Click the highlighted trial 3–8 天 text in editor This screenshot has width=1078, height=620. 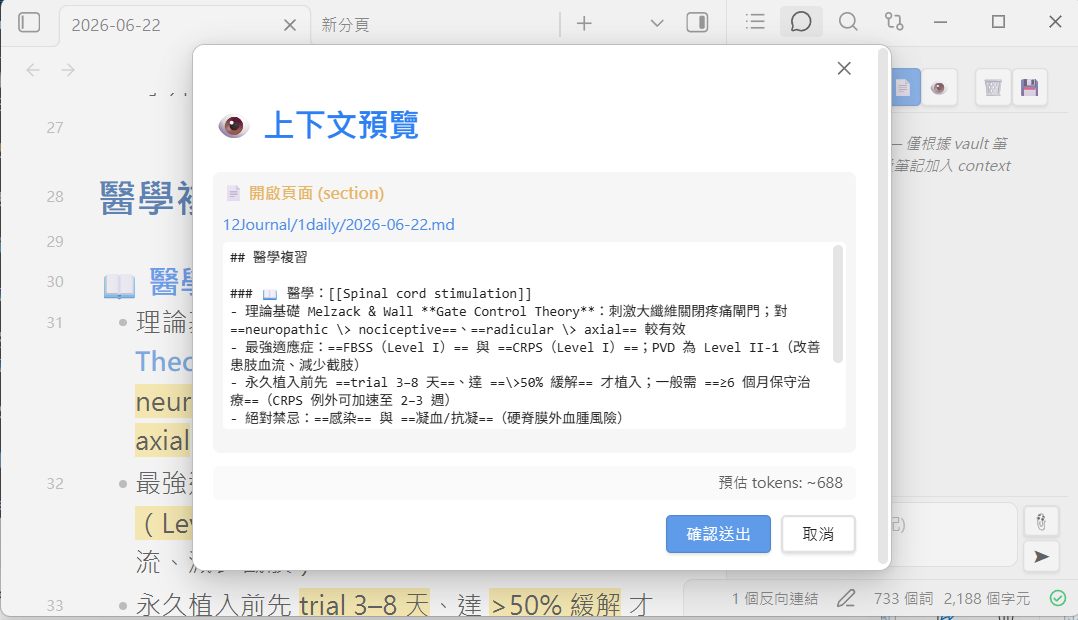click(364, 605)
